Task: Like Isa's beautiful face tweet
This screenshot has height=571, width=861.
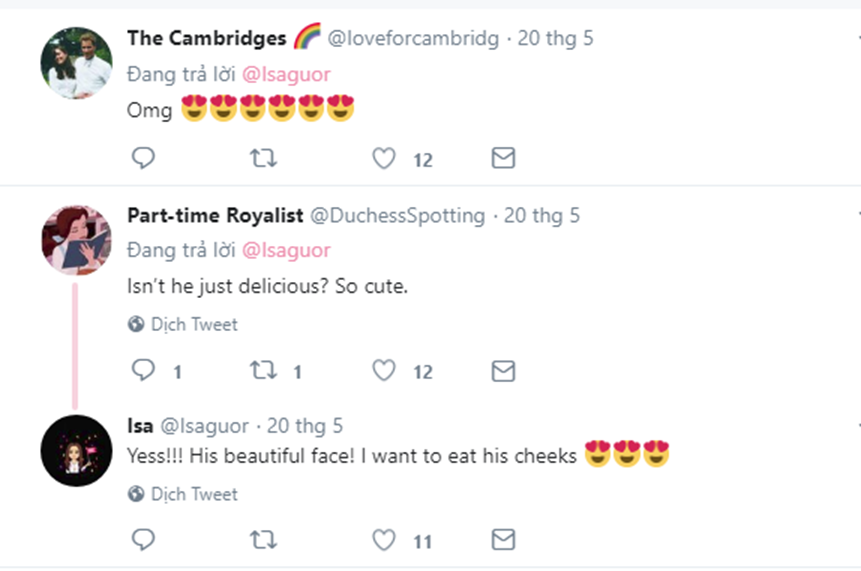Action: tap(384, 541)
